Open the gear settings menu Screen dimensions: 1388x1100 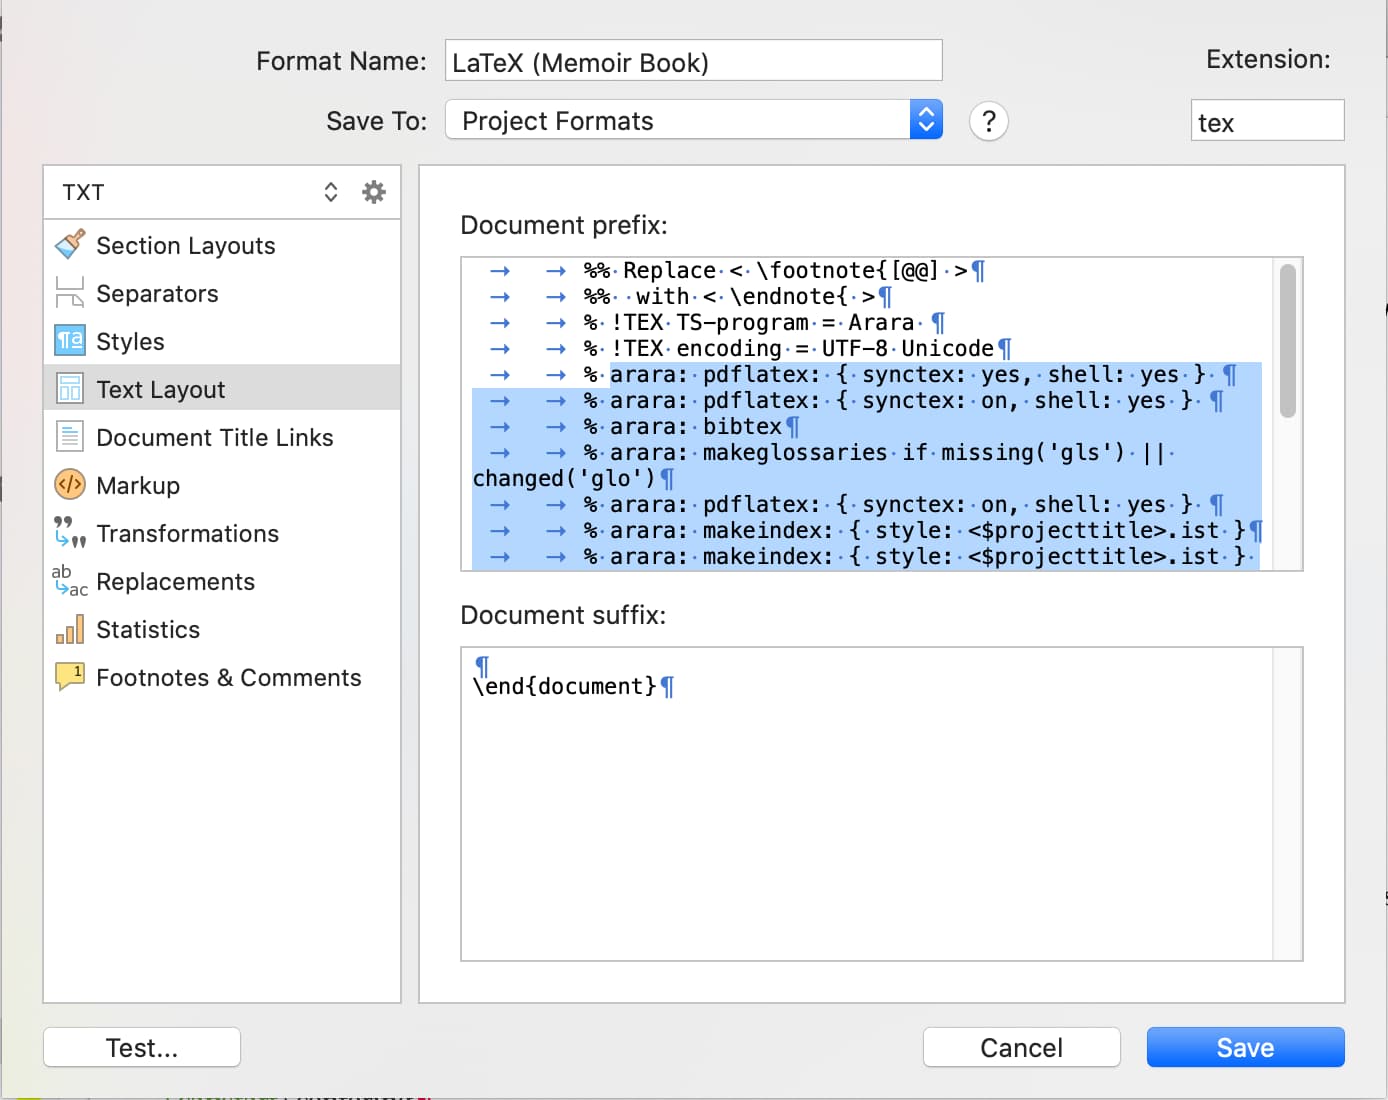click(x=374, y=192)
